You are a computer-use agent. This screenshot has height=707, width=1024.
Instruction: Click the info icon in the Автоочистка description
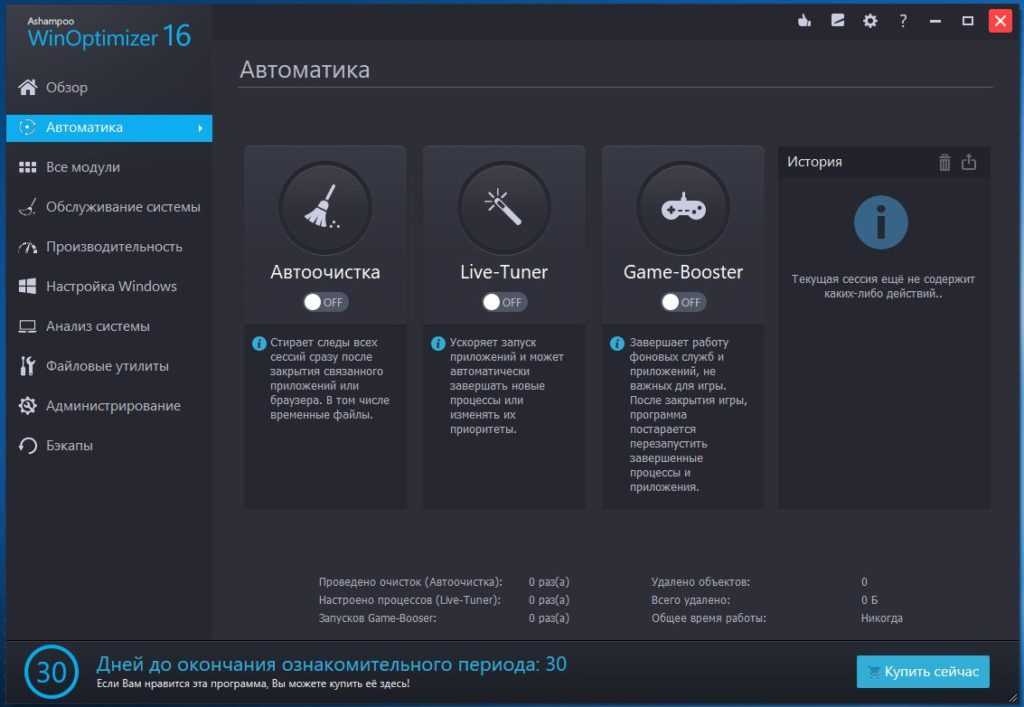(x=259, y=343)
